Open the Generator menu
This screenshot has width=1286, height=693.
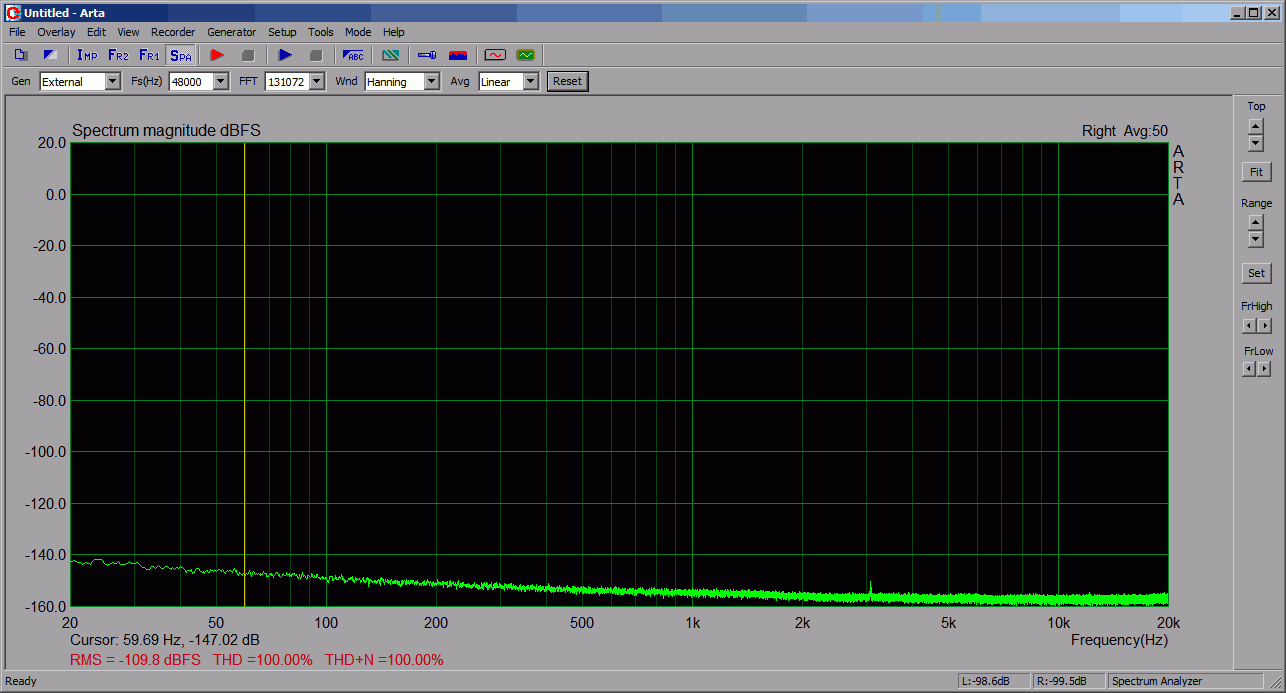tap(232, 32)
